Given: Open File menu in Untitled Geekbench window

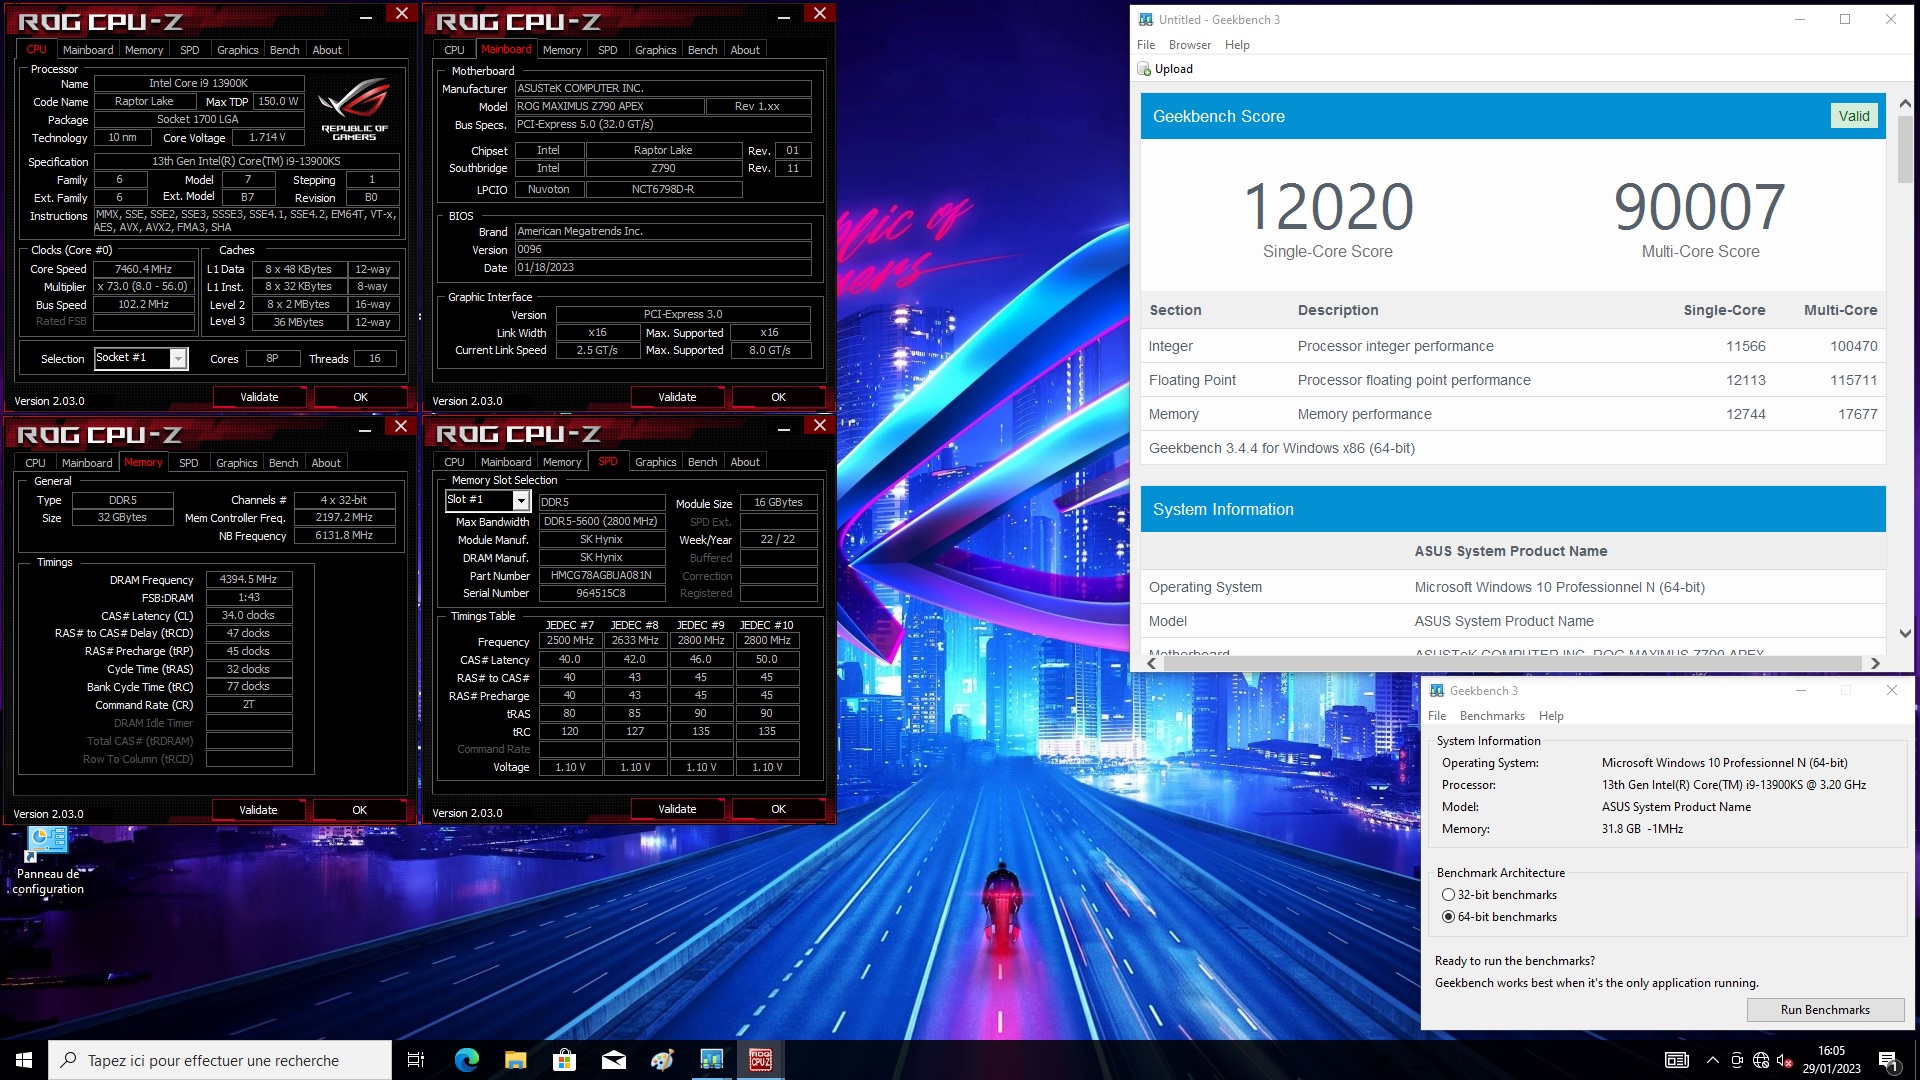Looking at the screenshot, I should point(1146,45).
